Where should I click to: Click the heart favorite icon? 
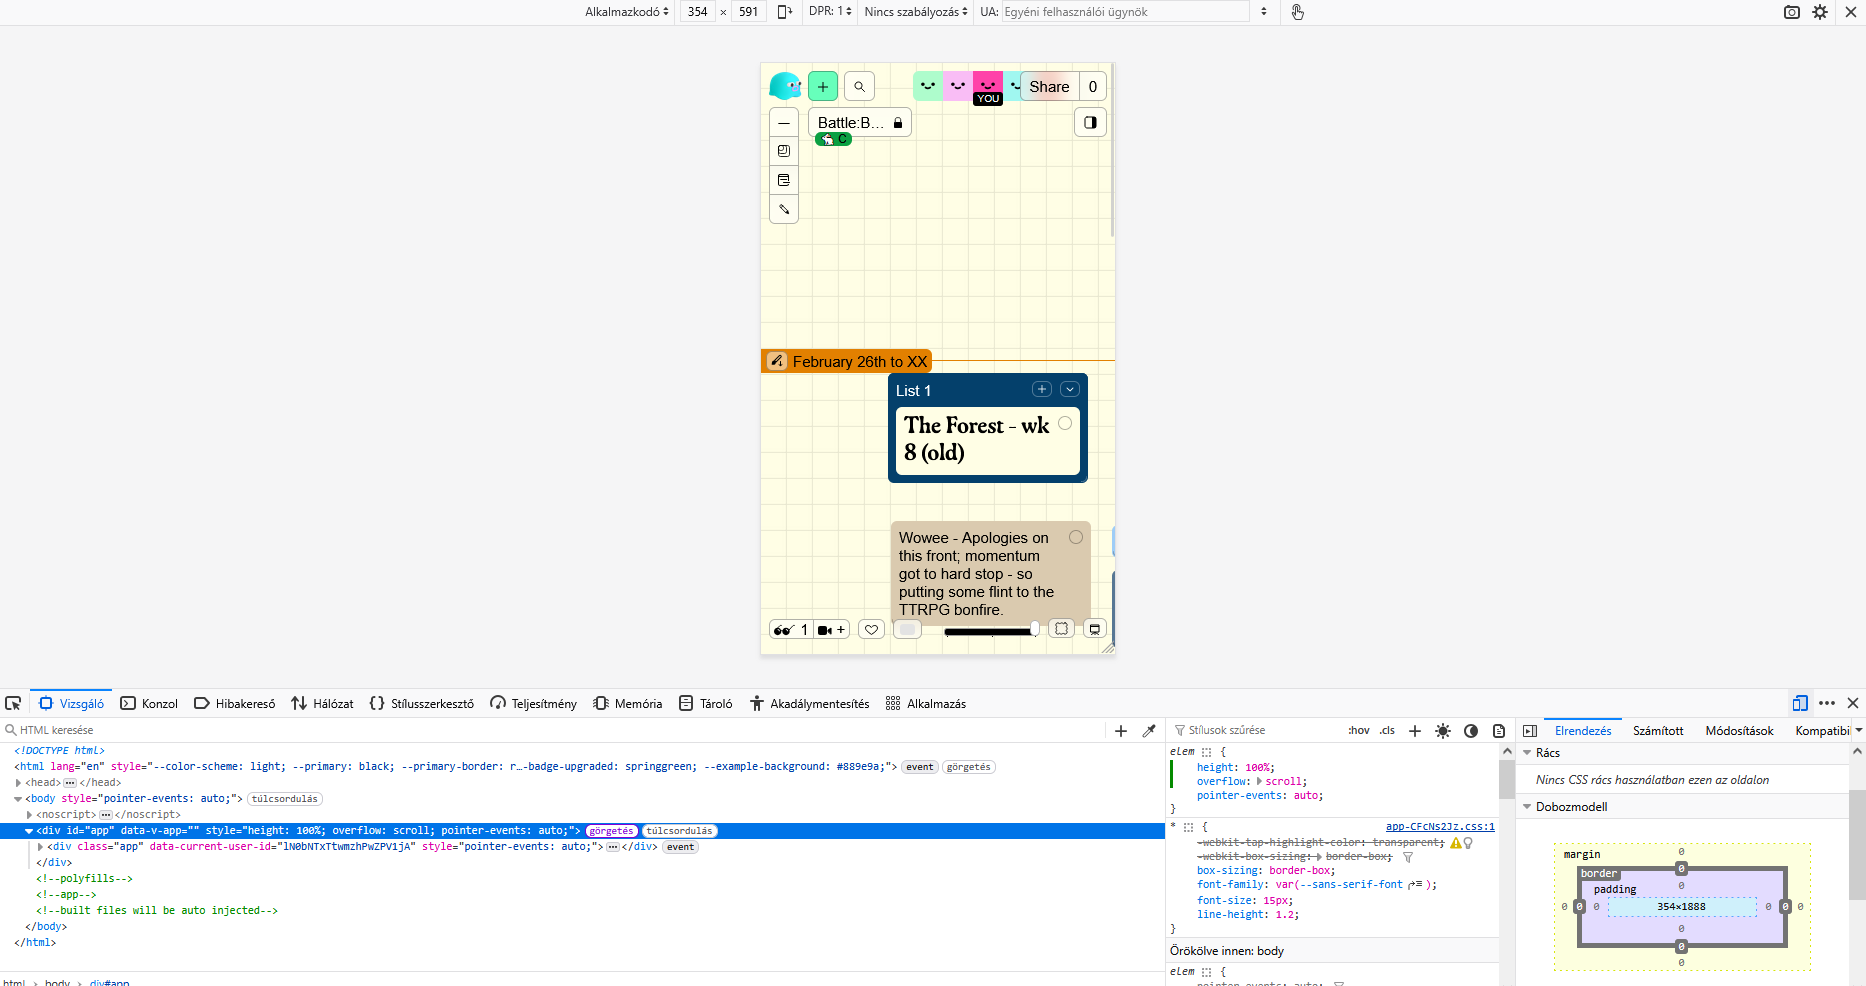click(871, 630)
